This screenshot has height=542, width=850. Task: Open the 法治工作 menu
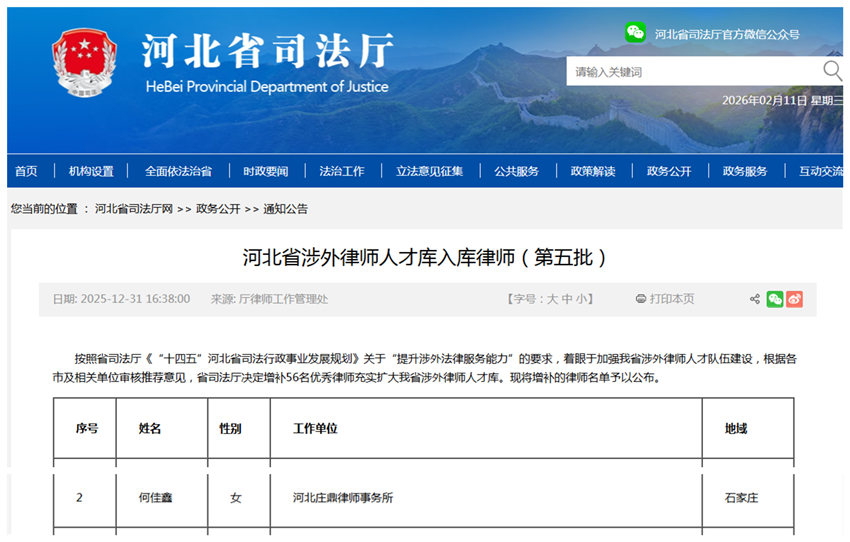tap(342, 171)
